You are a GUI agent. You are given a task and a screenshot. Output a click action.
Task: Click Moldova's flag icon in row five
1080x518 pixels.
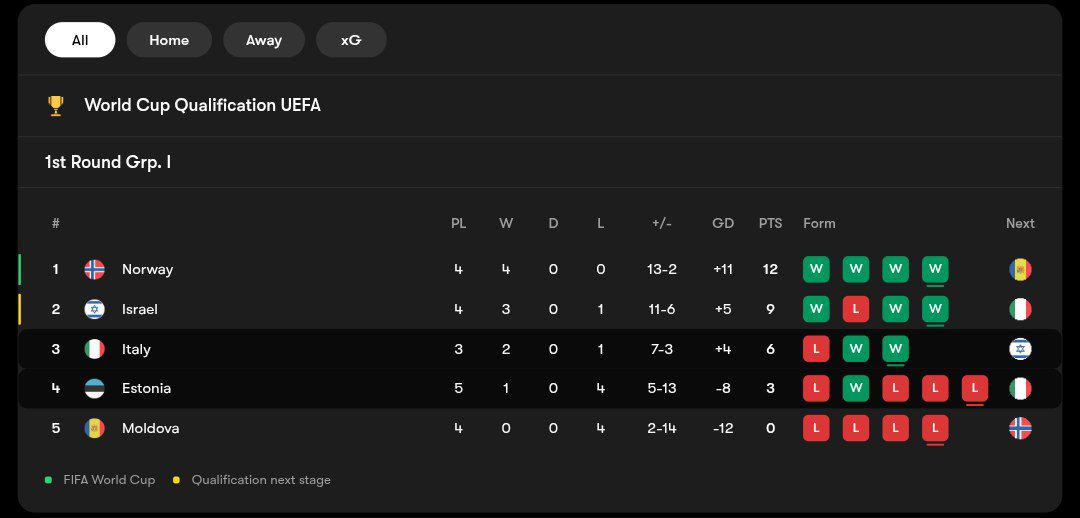(x=95, y=428)
